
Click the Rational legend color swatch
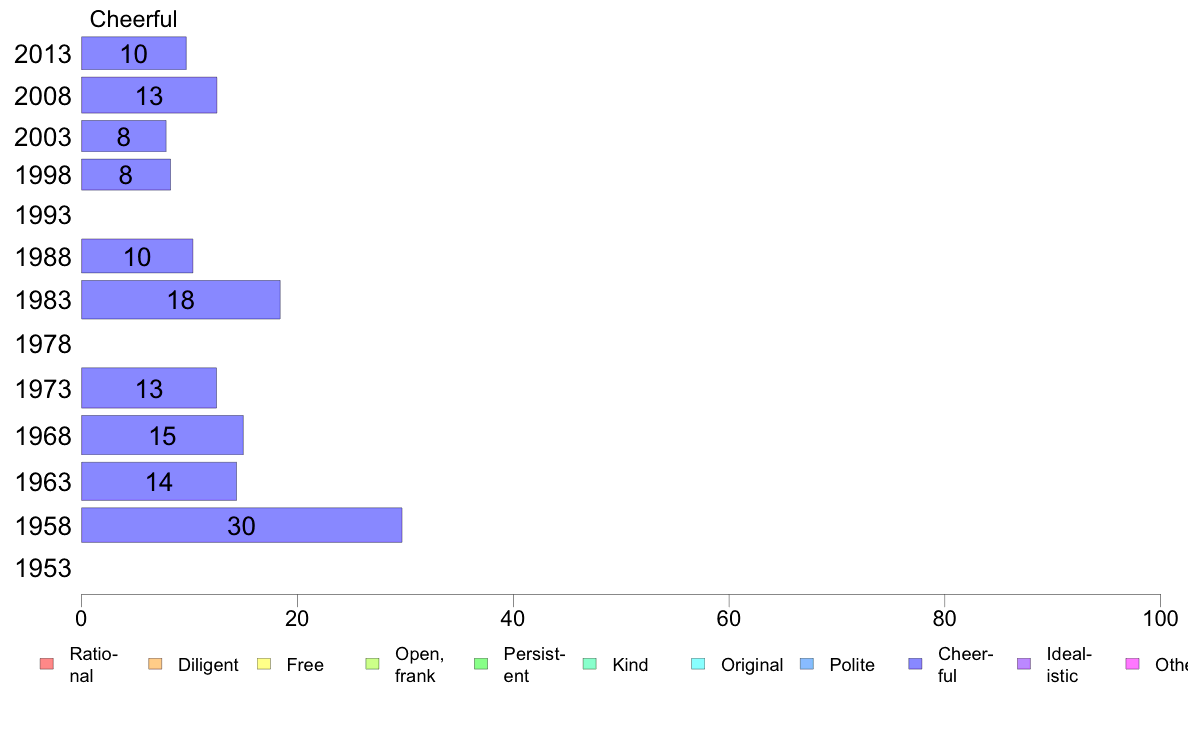point(47,664)
